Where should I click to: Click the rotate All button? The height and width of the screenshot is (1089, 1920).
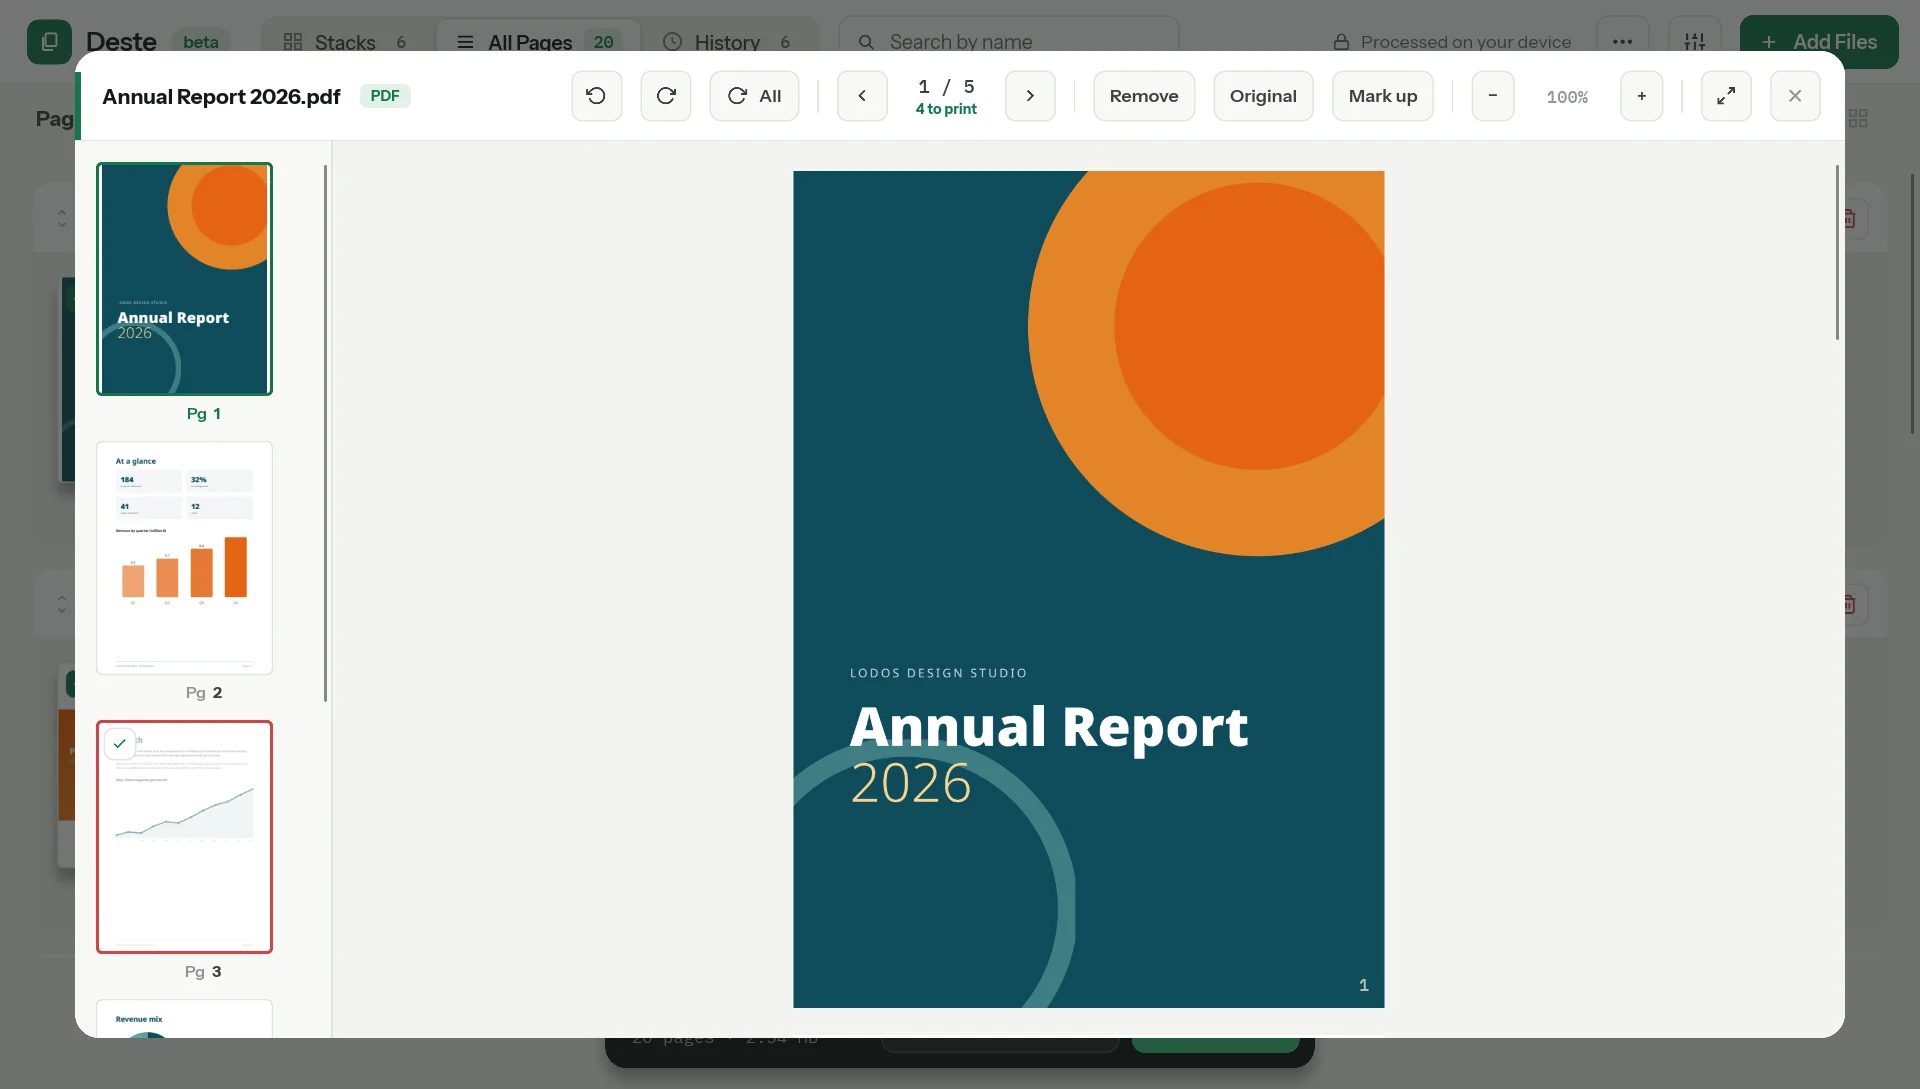[x=754, y=96]
